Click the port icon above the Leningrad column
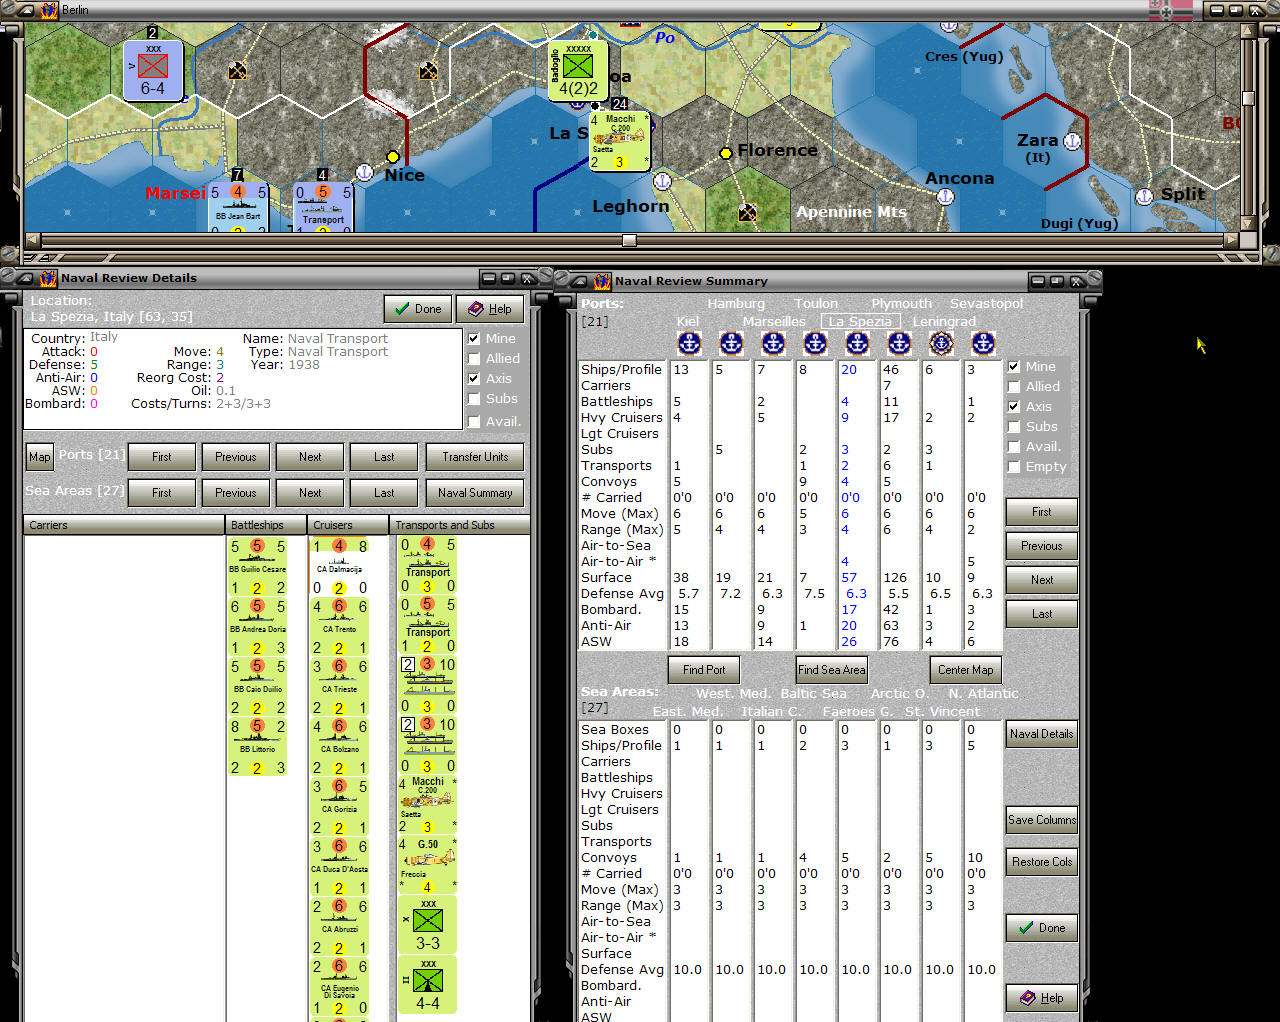This screenshot has height=1022, width=1280. click(942, 343)
